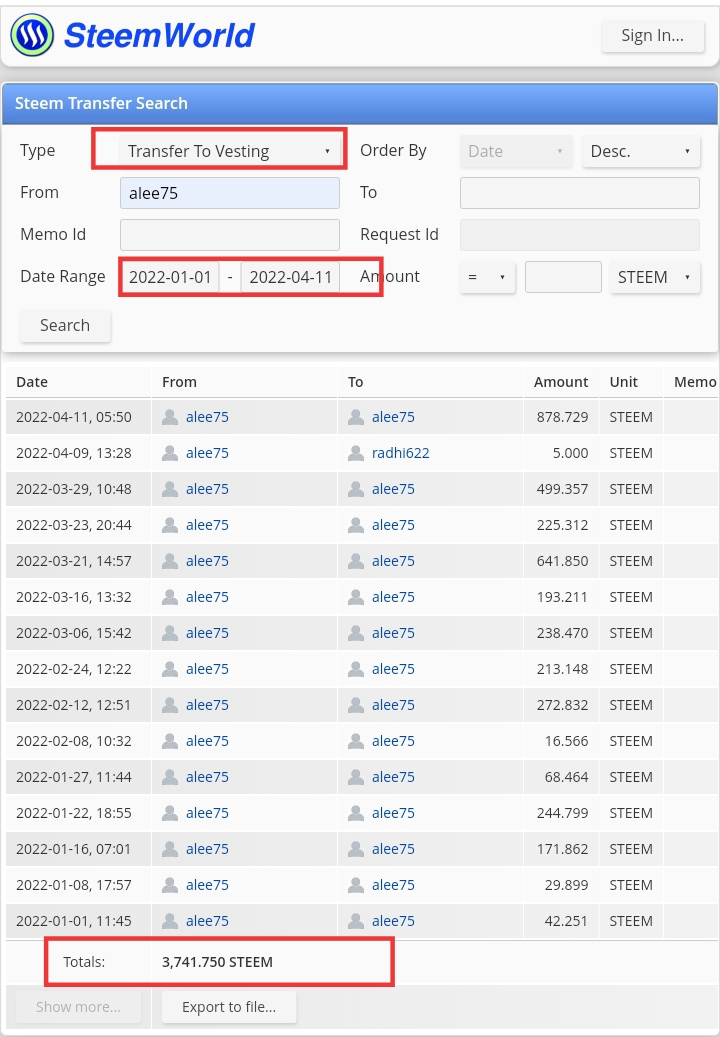This screenshot has width=720, height=1037.
Task: Focus the Request Id input field
Action: [x=580, y=235]
